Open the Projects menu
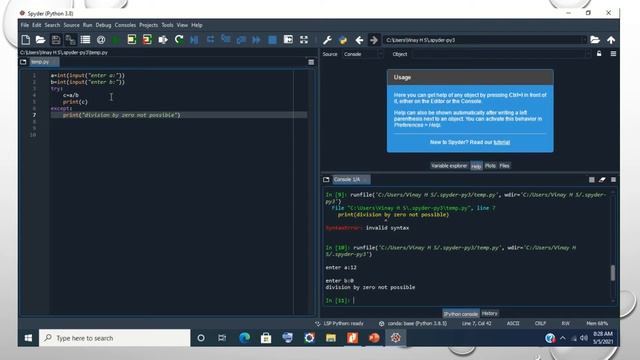The image size is (640, 360). 148,25
